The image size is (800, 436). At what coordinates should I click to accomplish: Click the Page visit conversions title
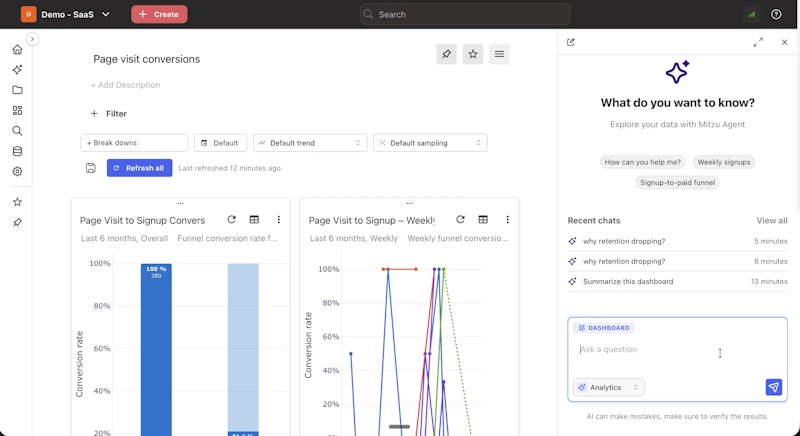(x=146, y=59)
